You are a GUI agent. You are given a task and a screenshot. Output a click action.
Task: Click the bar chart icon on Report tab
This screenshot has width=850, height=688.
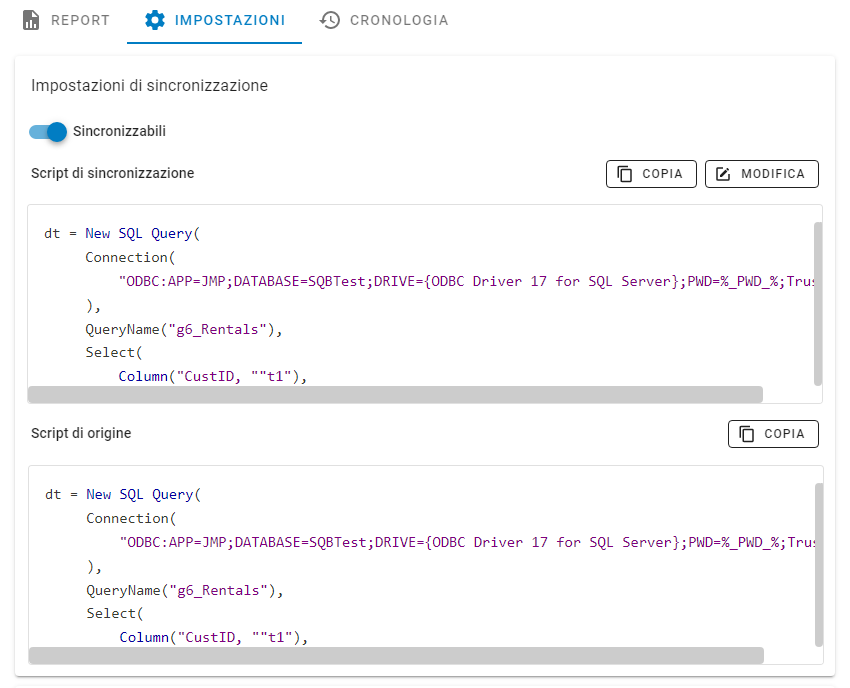31,20
